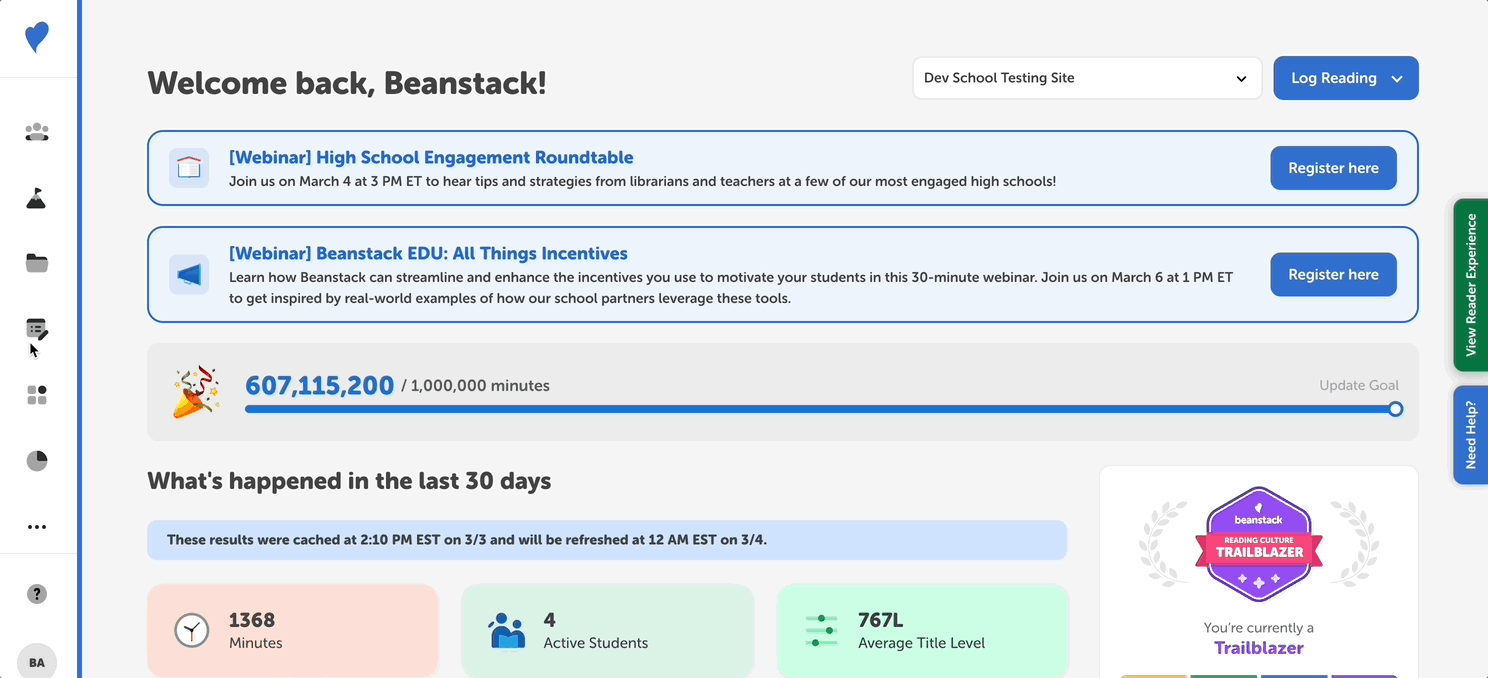
Task: Open the Dev School Testing Site selector
Action: tap(1087, 77)
